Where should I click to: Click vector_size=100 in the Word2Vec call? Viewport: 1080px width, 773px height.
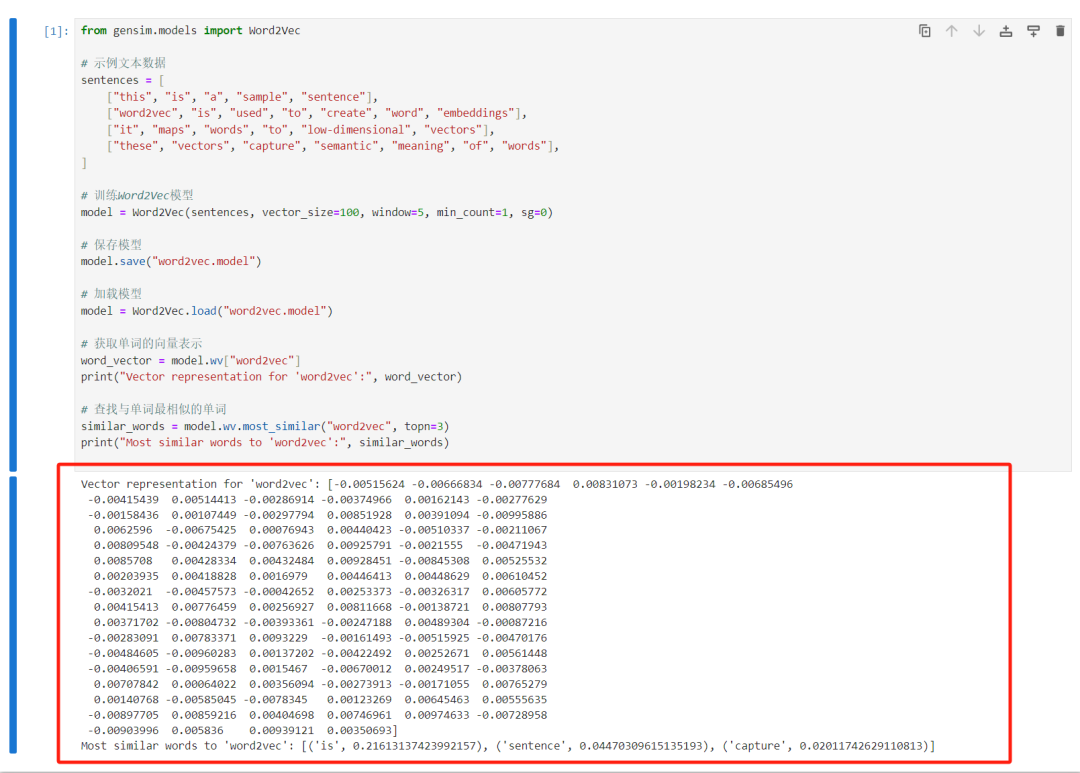coord(311,212)
